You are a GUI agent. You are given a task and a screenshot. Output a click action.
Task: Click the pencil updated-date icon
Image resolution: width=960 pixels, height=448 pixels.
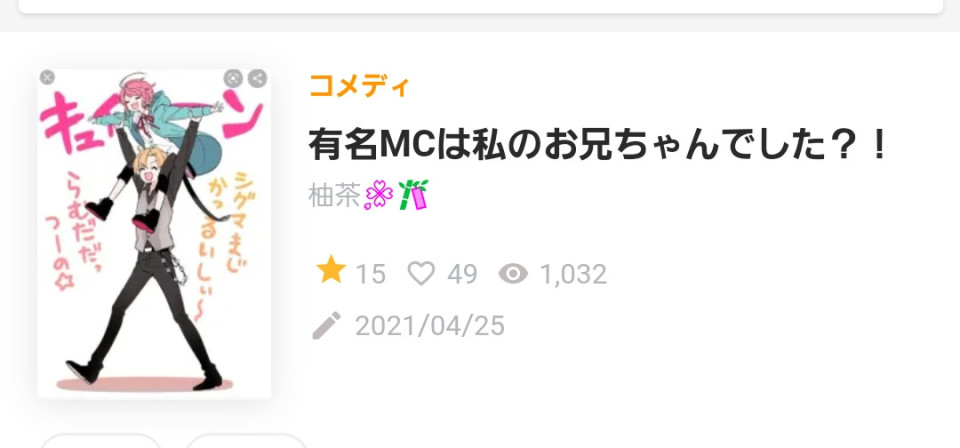[x=327, y=326]
